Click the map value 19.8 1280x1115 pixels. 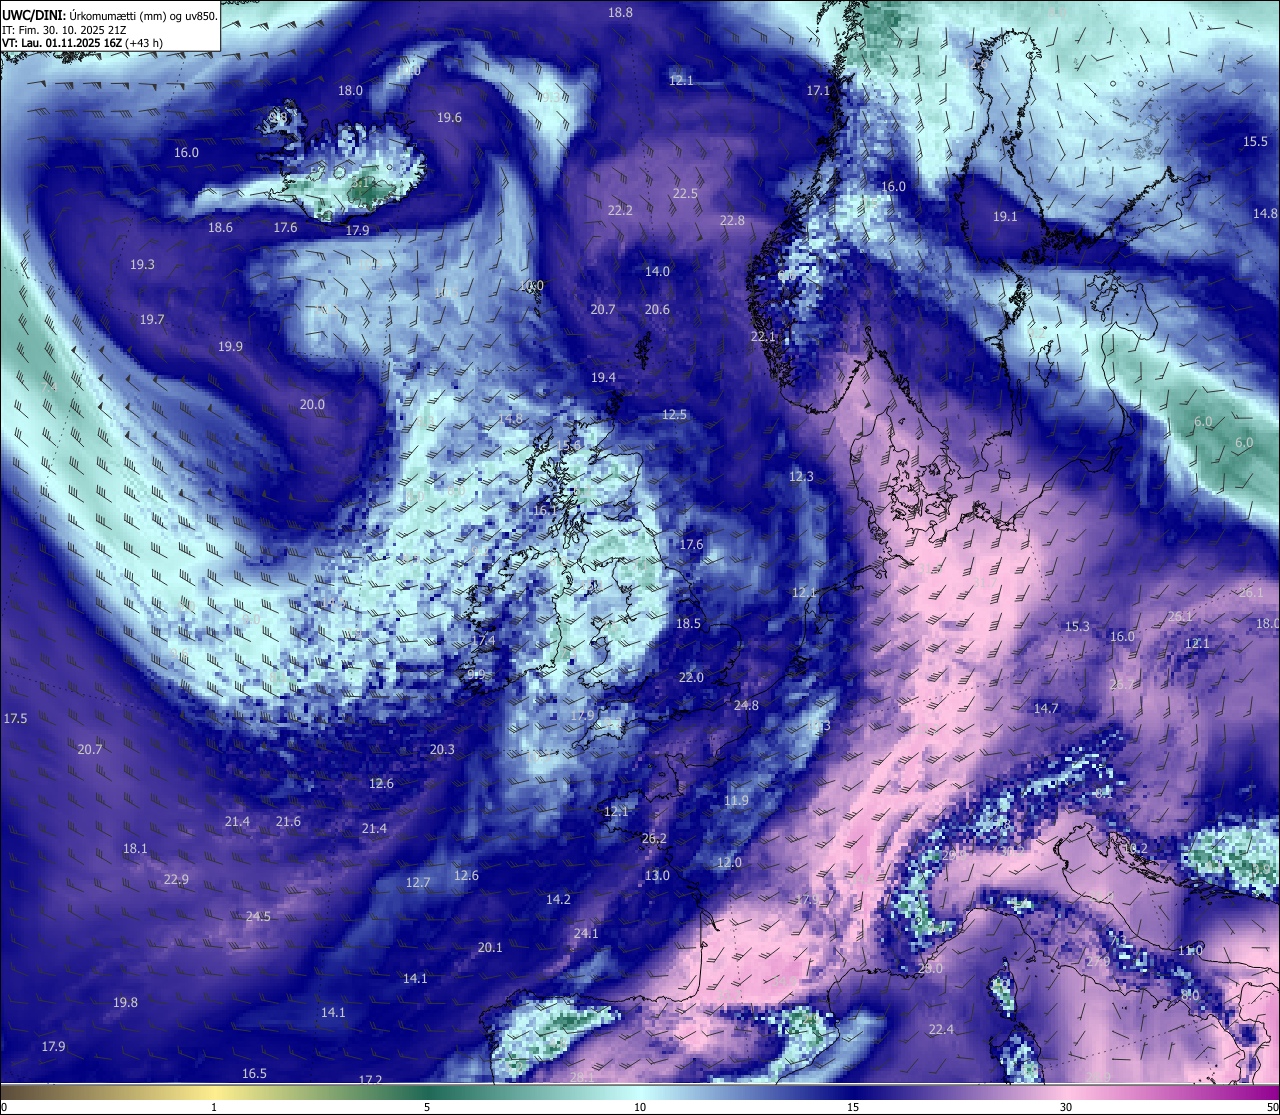pos(125,1002)
